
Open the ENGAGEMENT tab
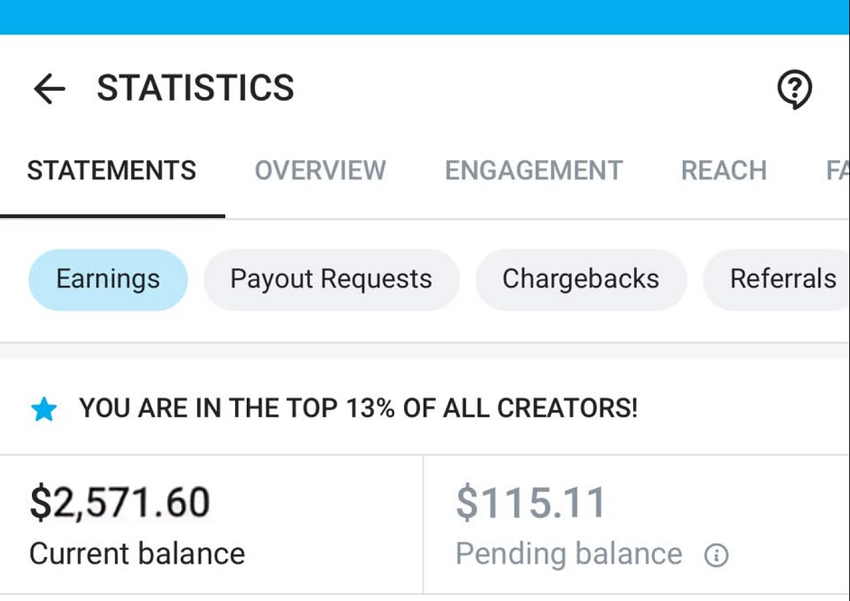click(533, 171)
